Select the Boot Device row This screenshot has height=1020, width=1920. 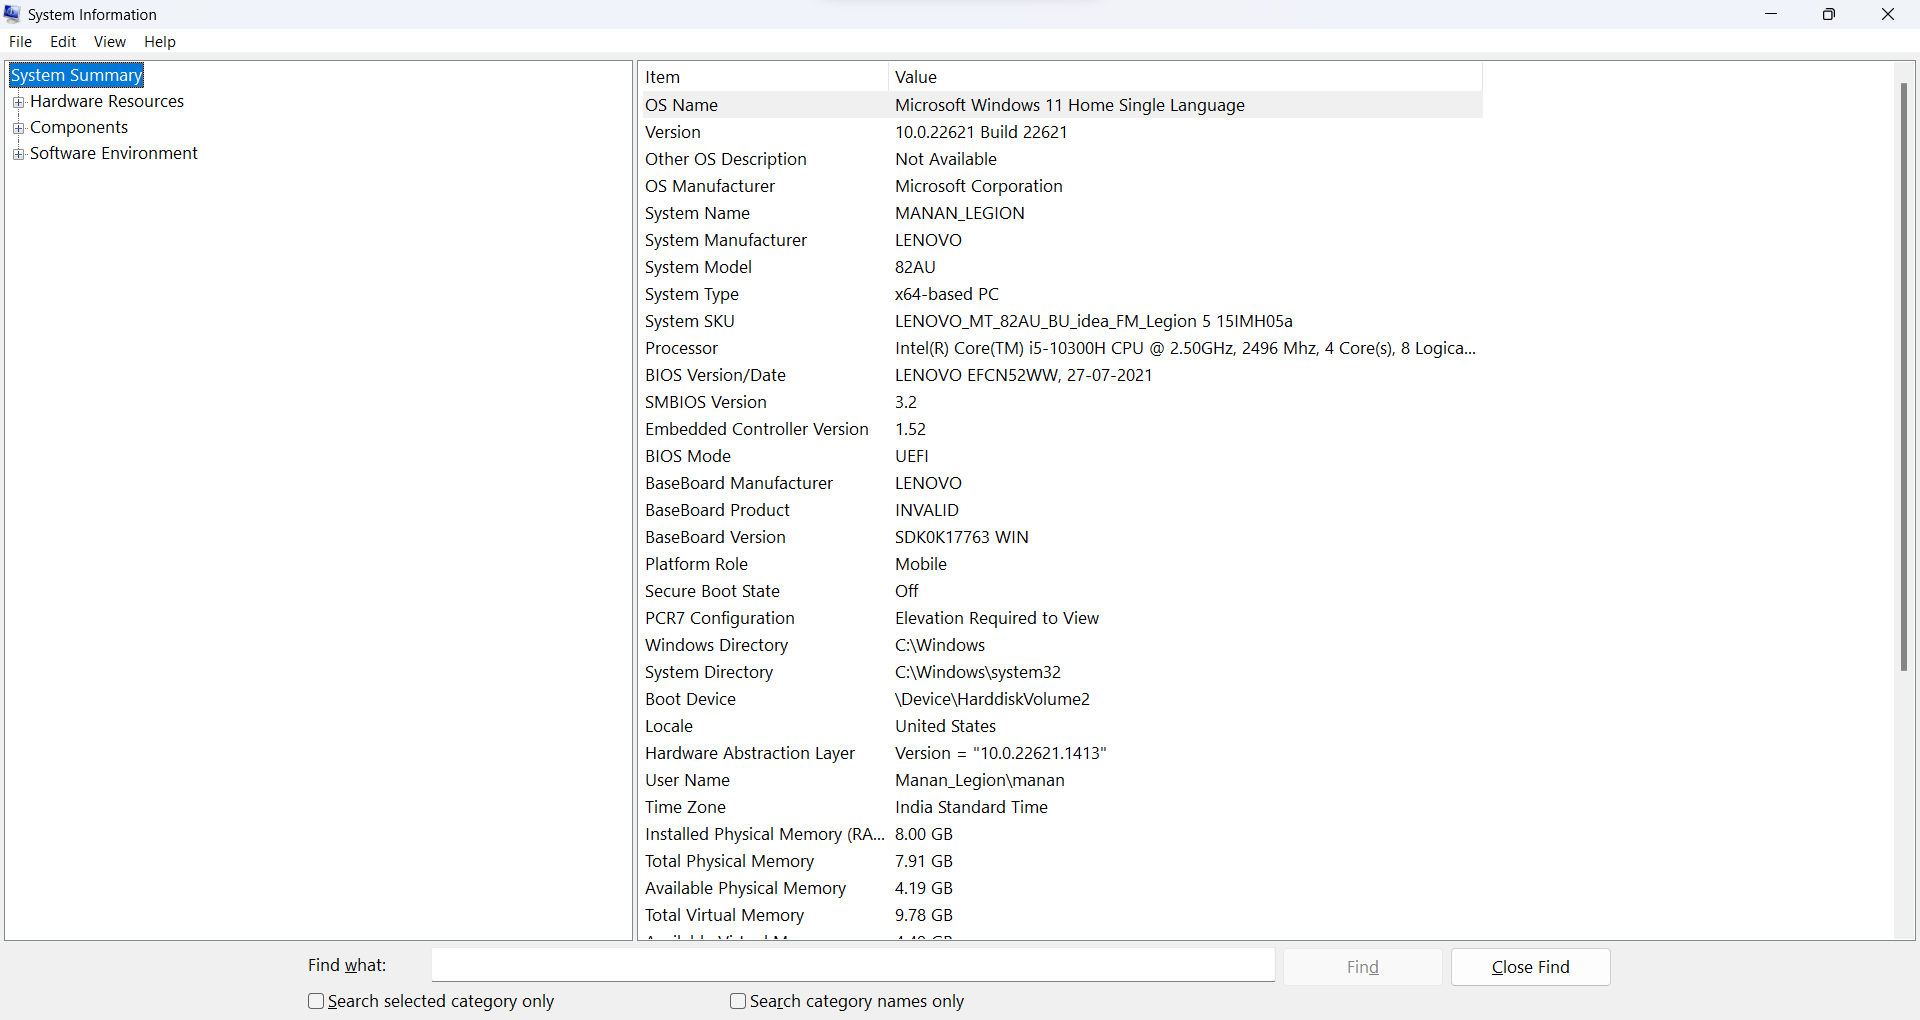coord(1060,699)
